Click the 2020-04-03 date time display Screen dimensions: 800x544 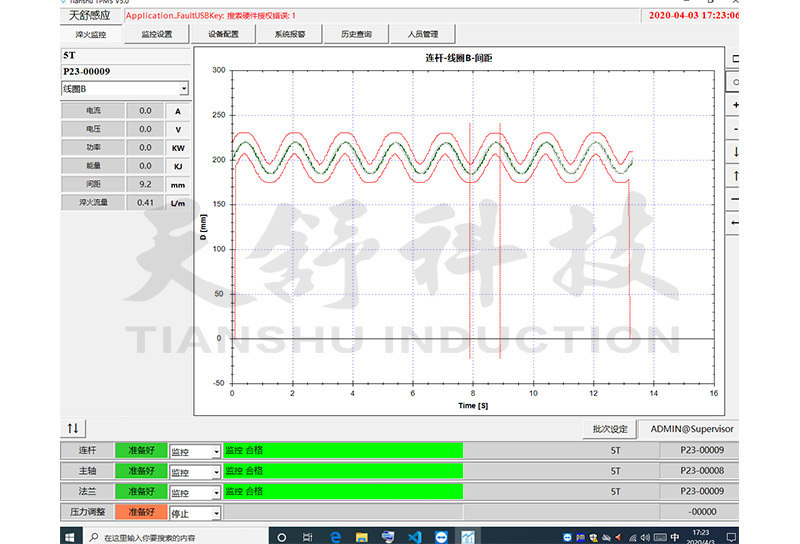tap(693, 15)
